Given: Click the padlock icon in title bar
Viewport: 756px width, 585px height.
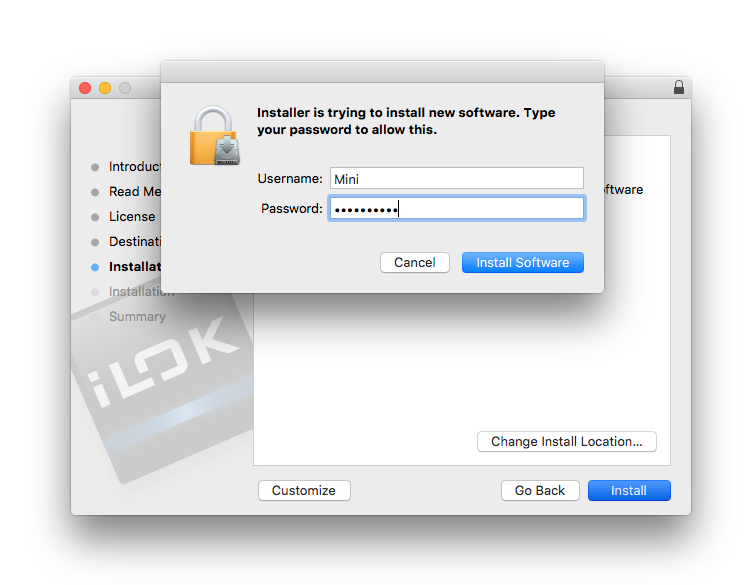Looking at the screenshot, I should coord(679,87).
